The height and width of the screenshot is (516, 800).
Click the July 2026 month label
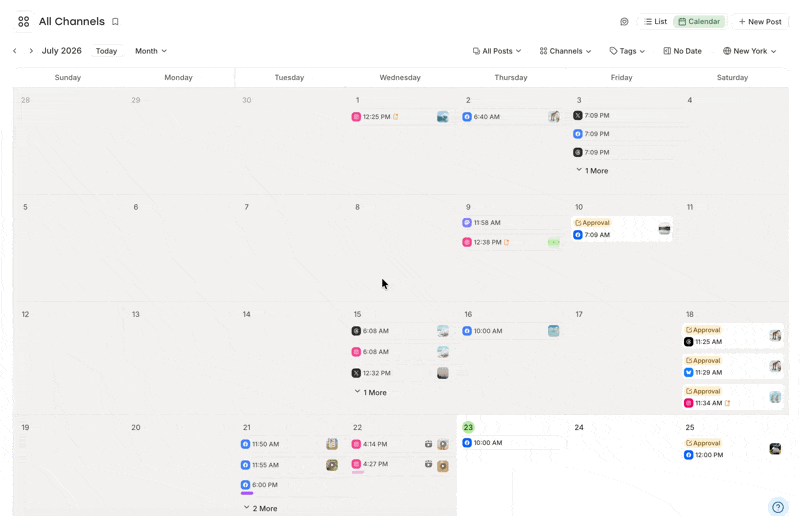[62, 51]
